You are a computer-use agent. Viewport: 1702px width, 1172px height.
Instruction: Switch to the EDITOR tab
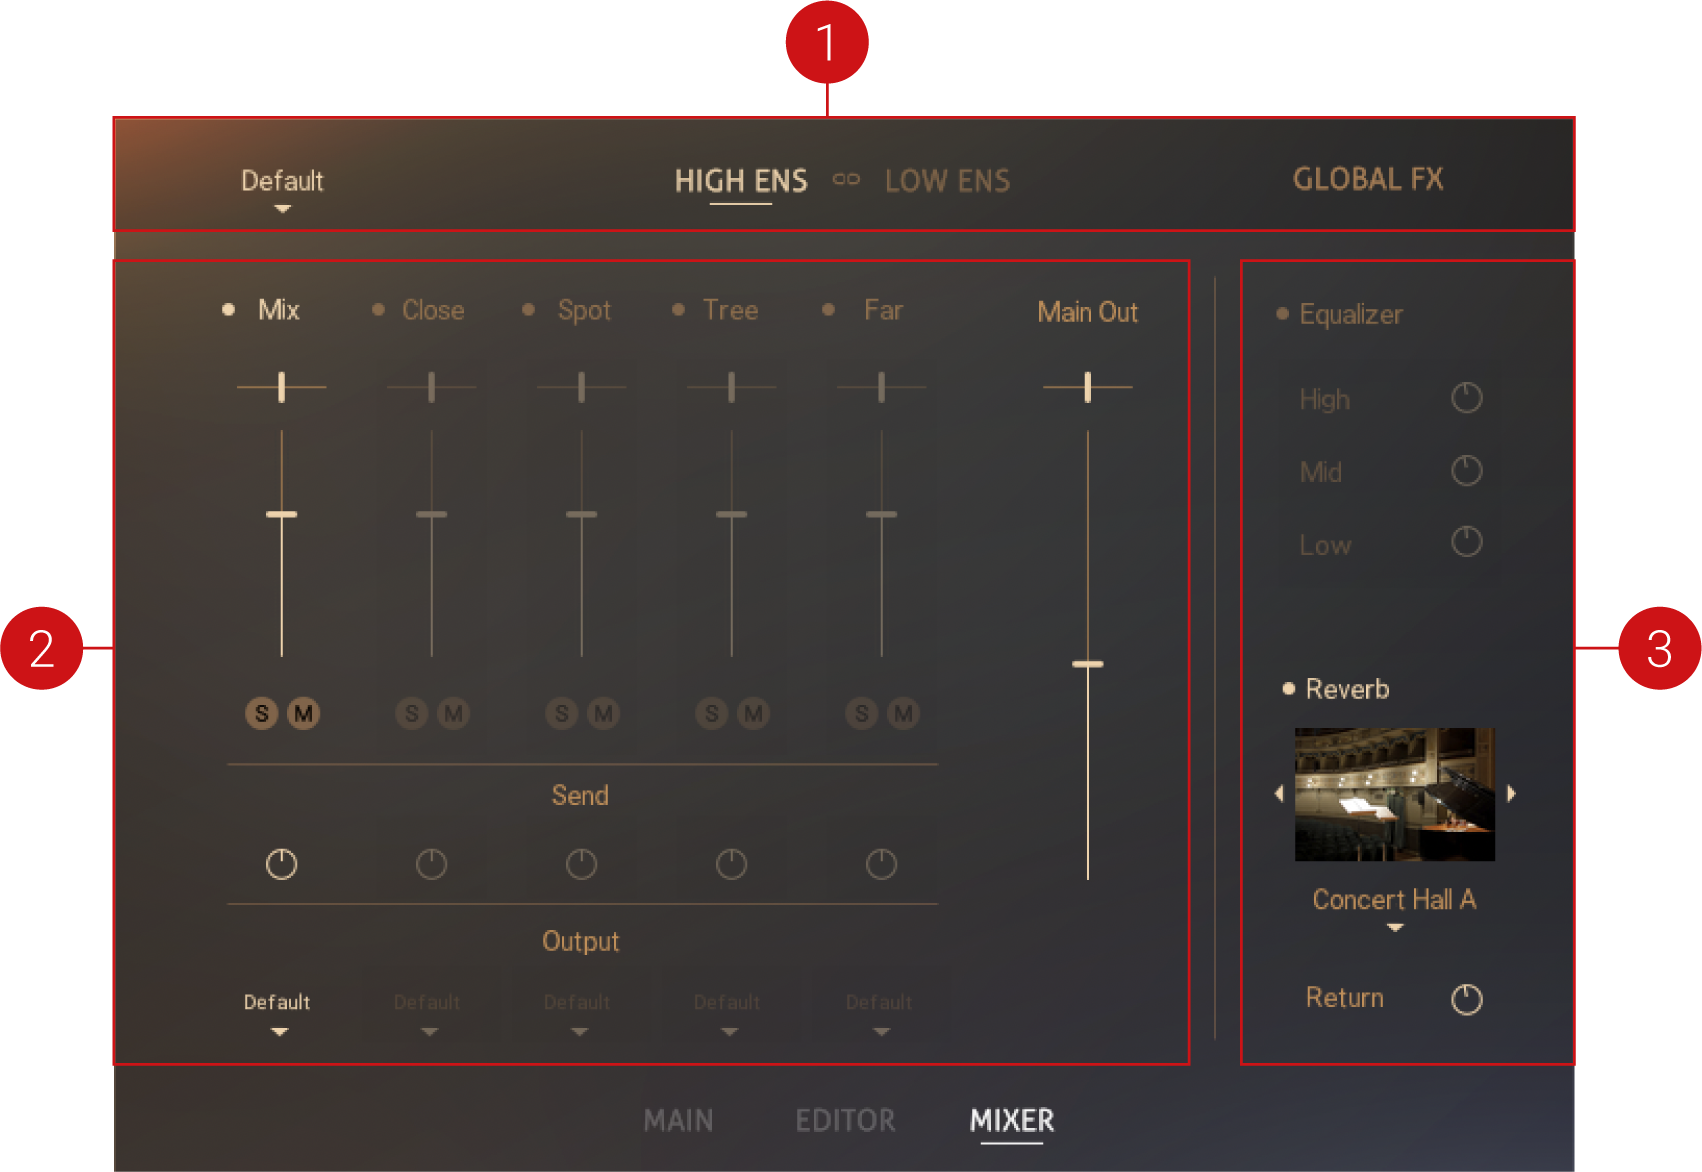pyautogui.click(x=845, y=1120)
